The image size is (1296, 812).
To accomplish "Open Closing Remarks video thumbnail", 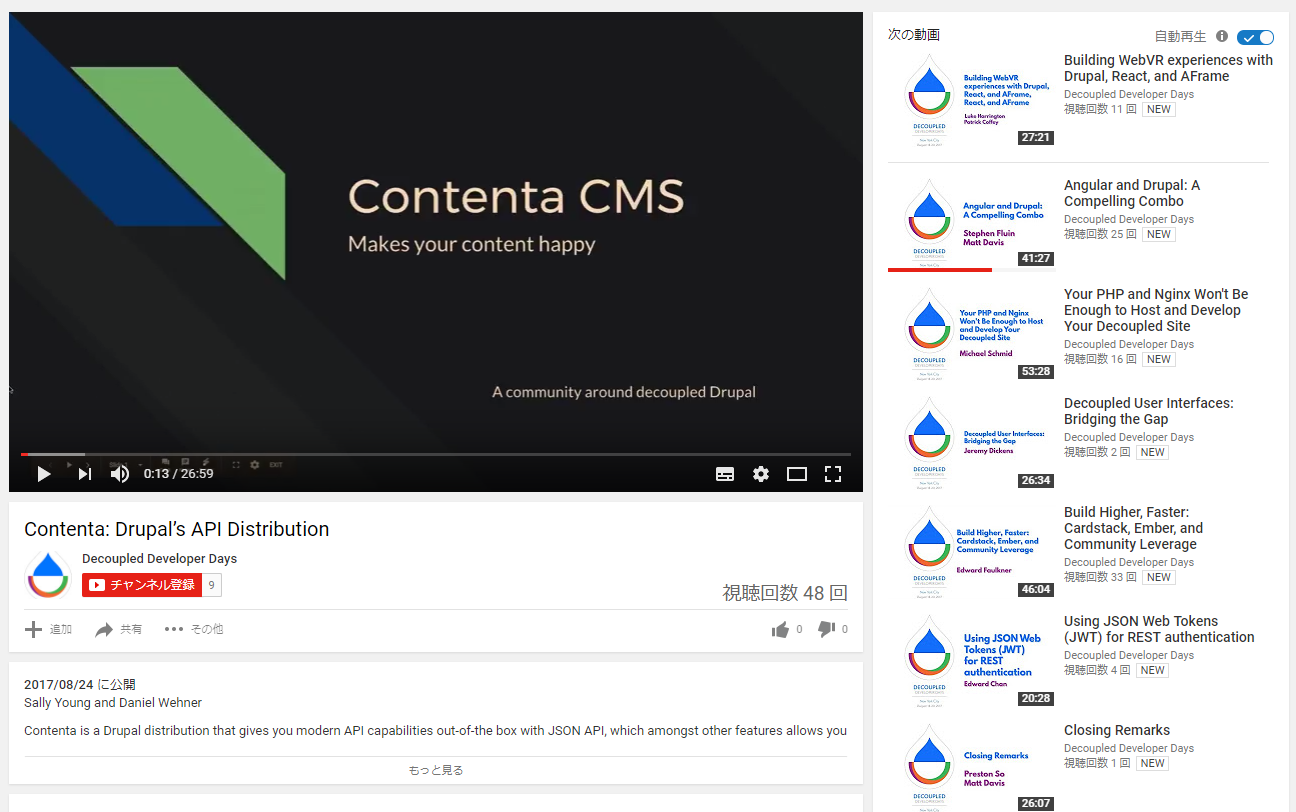I will tap(971, 767).
